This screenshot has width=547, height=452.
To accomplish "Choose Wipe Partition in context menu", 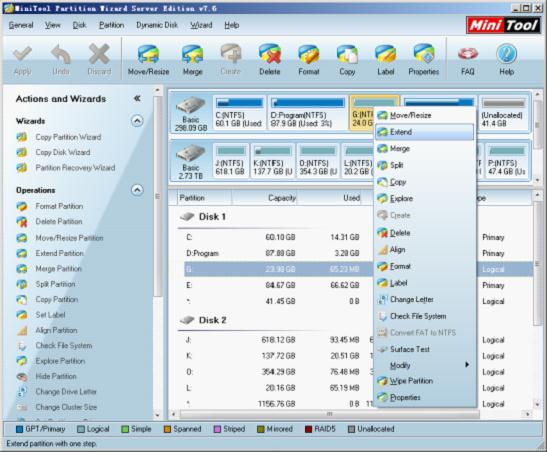I will click(425, 381).
